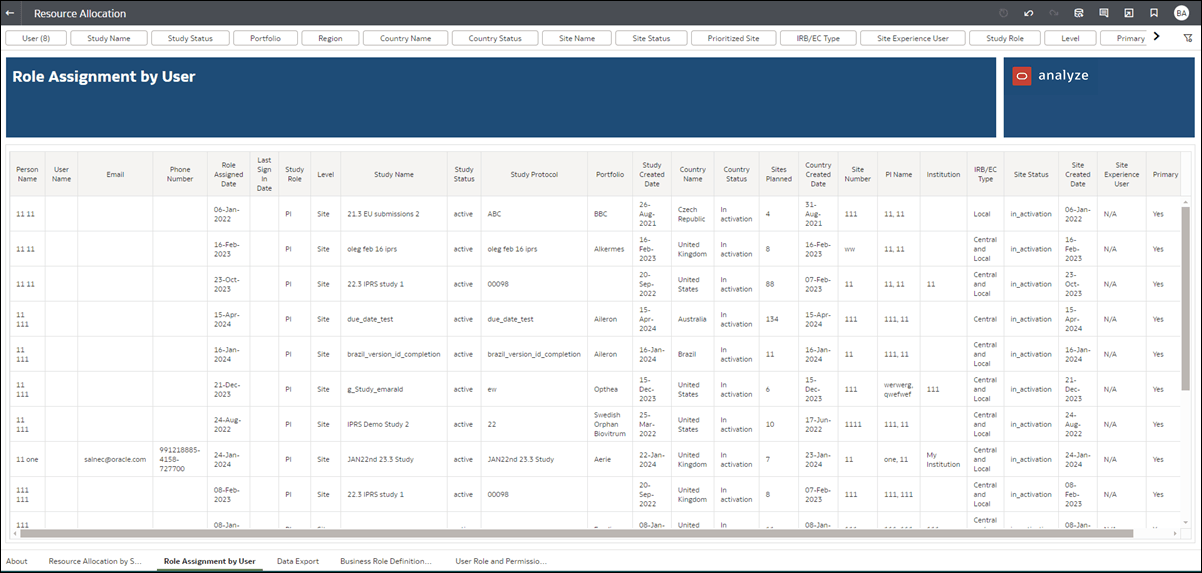Screen dimensions: 1202x573
Task: Redo the last undone action
Action: pos(1054,13)
